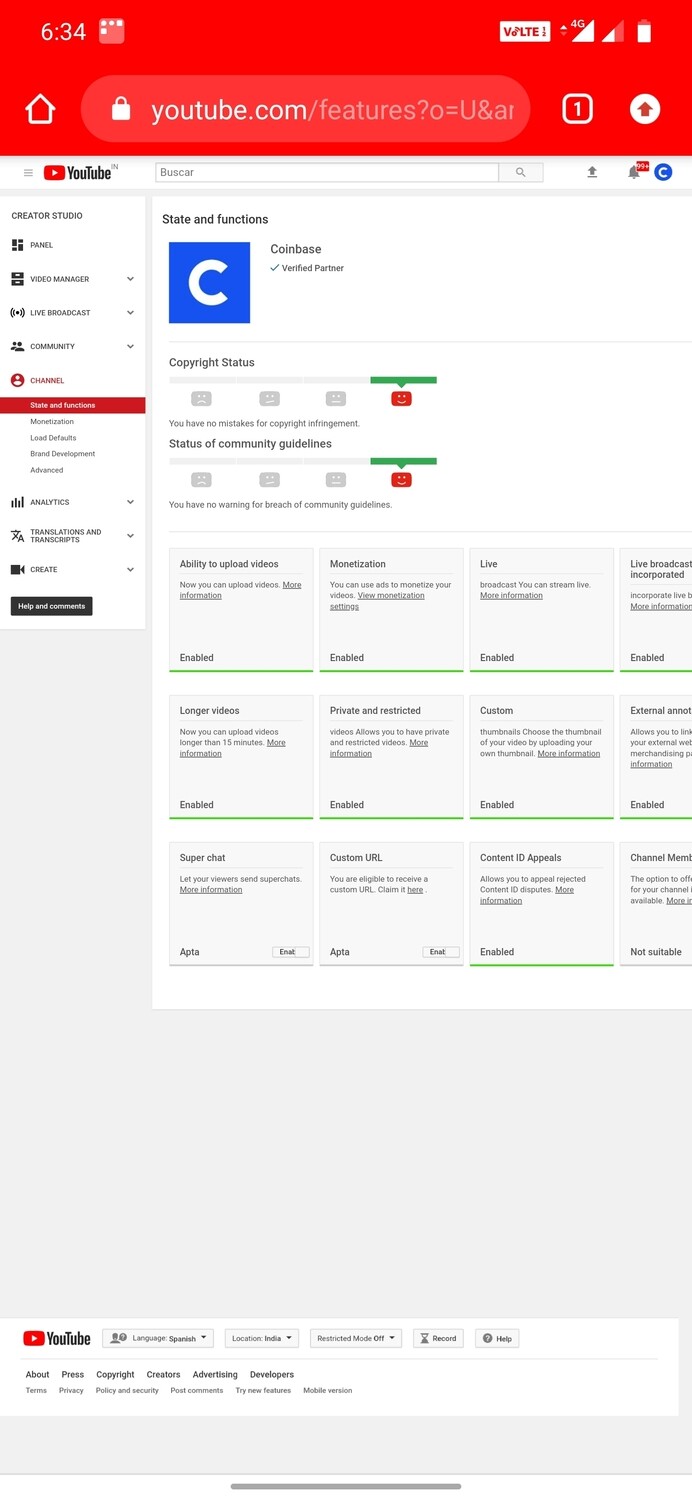Viewport: 692px width, 1500px height.
Task: Tap the lock icon in address bar
Action: click(x=121, y=109)
